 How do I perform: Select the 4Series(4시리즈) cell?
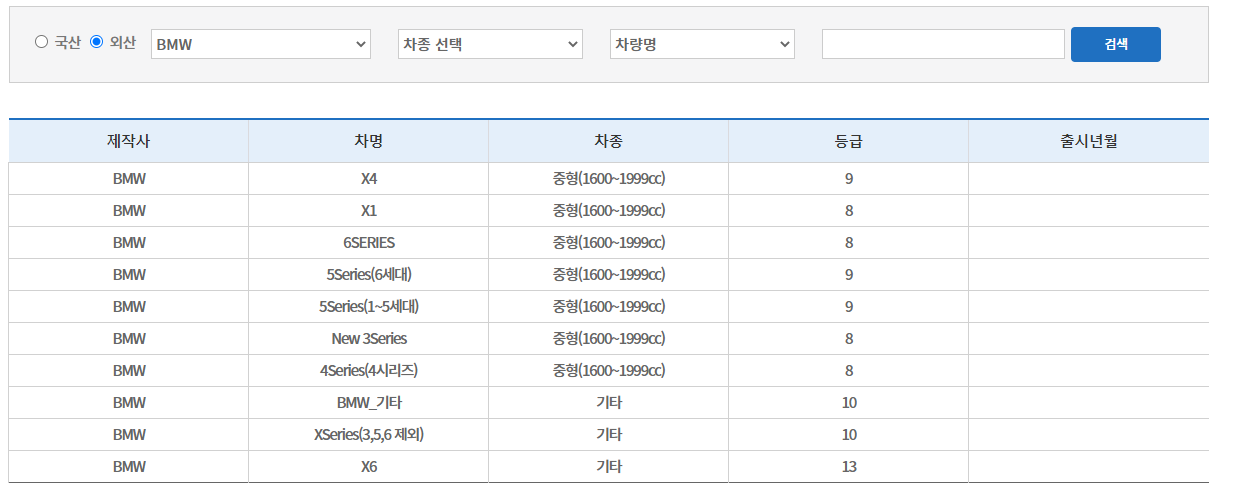pos(369,371)
